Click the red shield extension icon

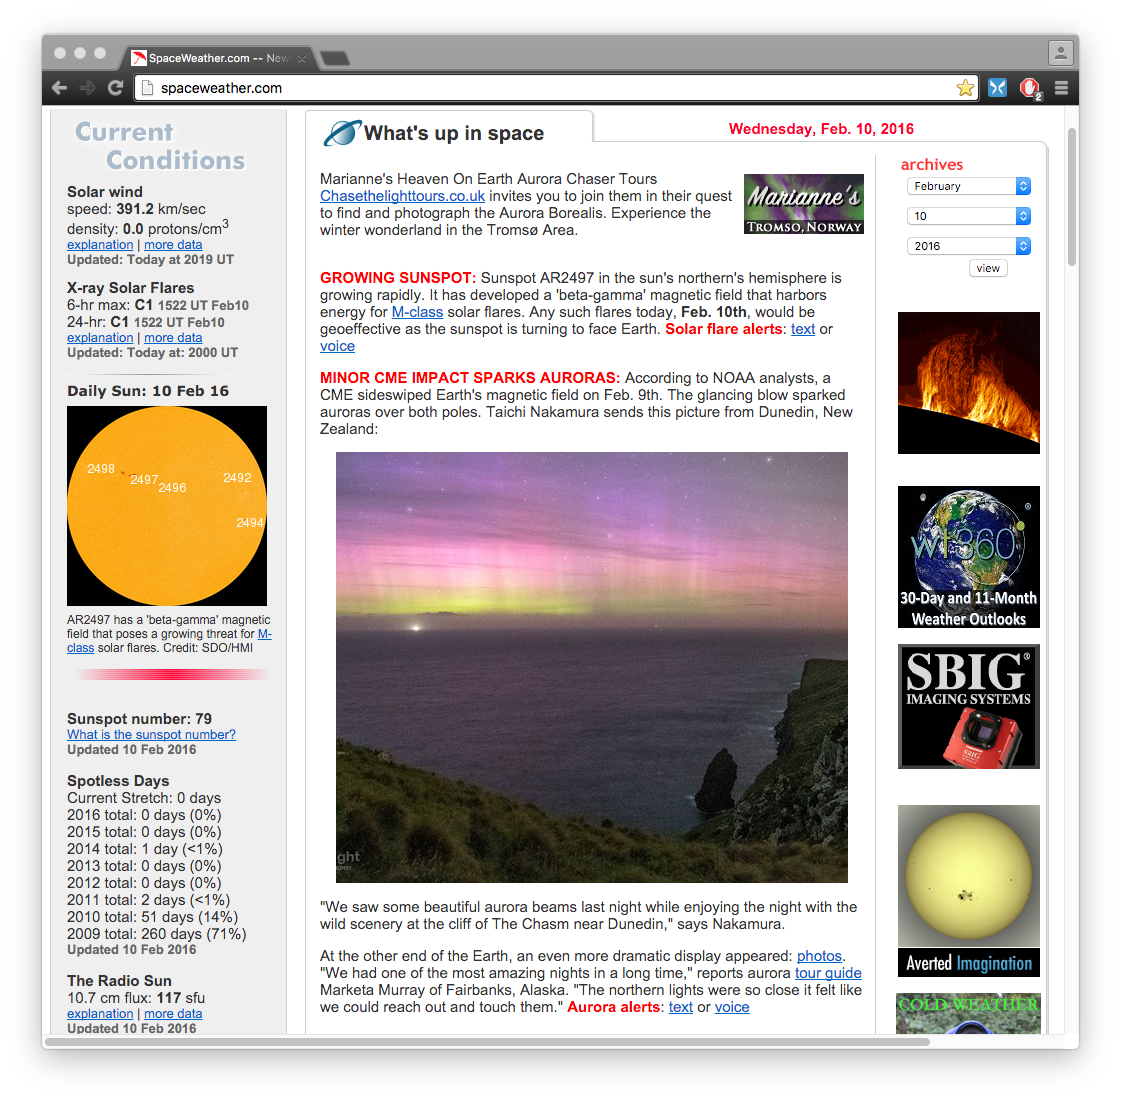(x=1029, y=88)
